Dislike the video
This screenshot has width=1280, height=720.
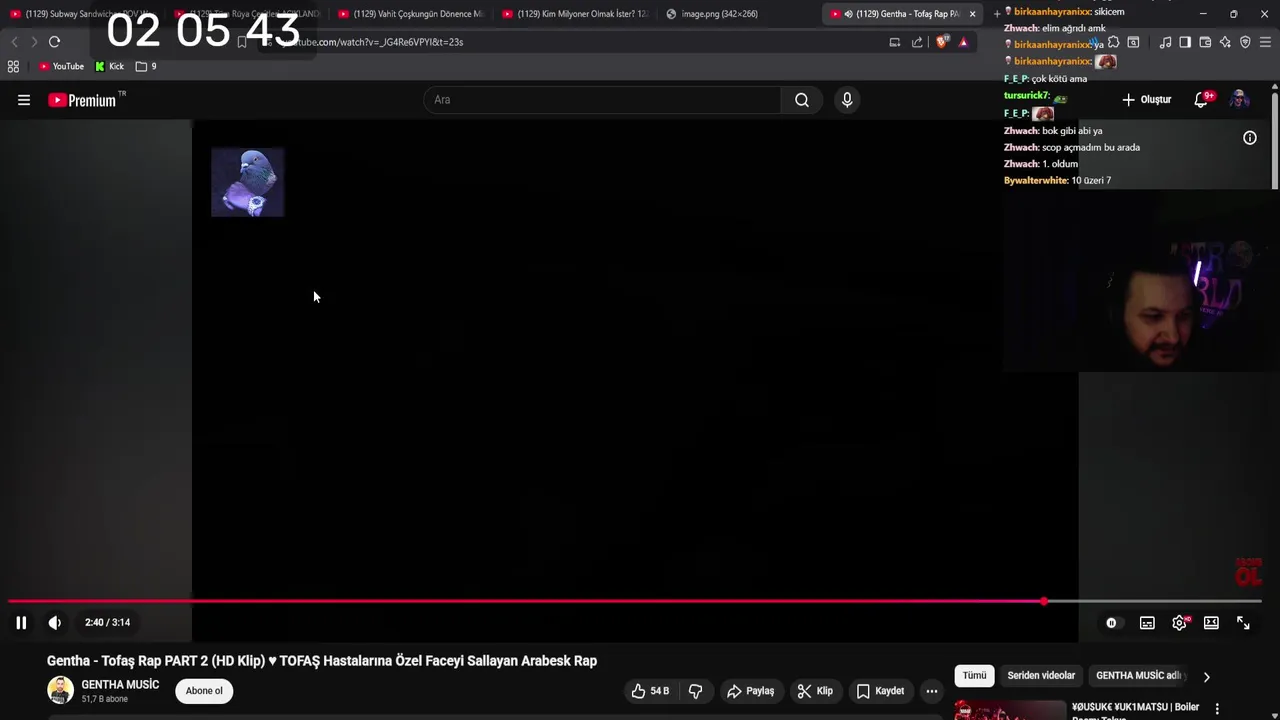click(x=695, y=691)
